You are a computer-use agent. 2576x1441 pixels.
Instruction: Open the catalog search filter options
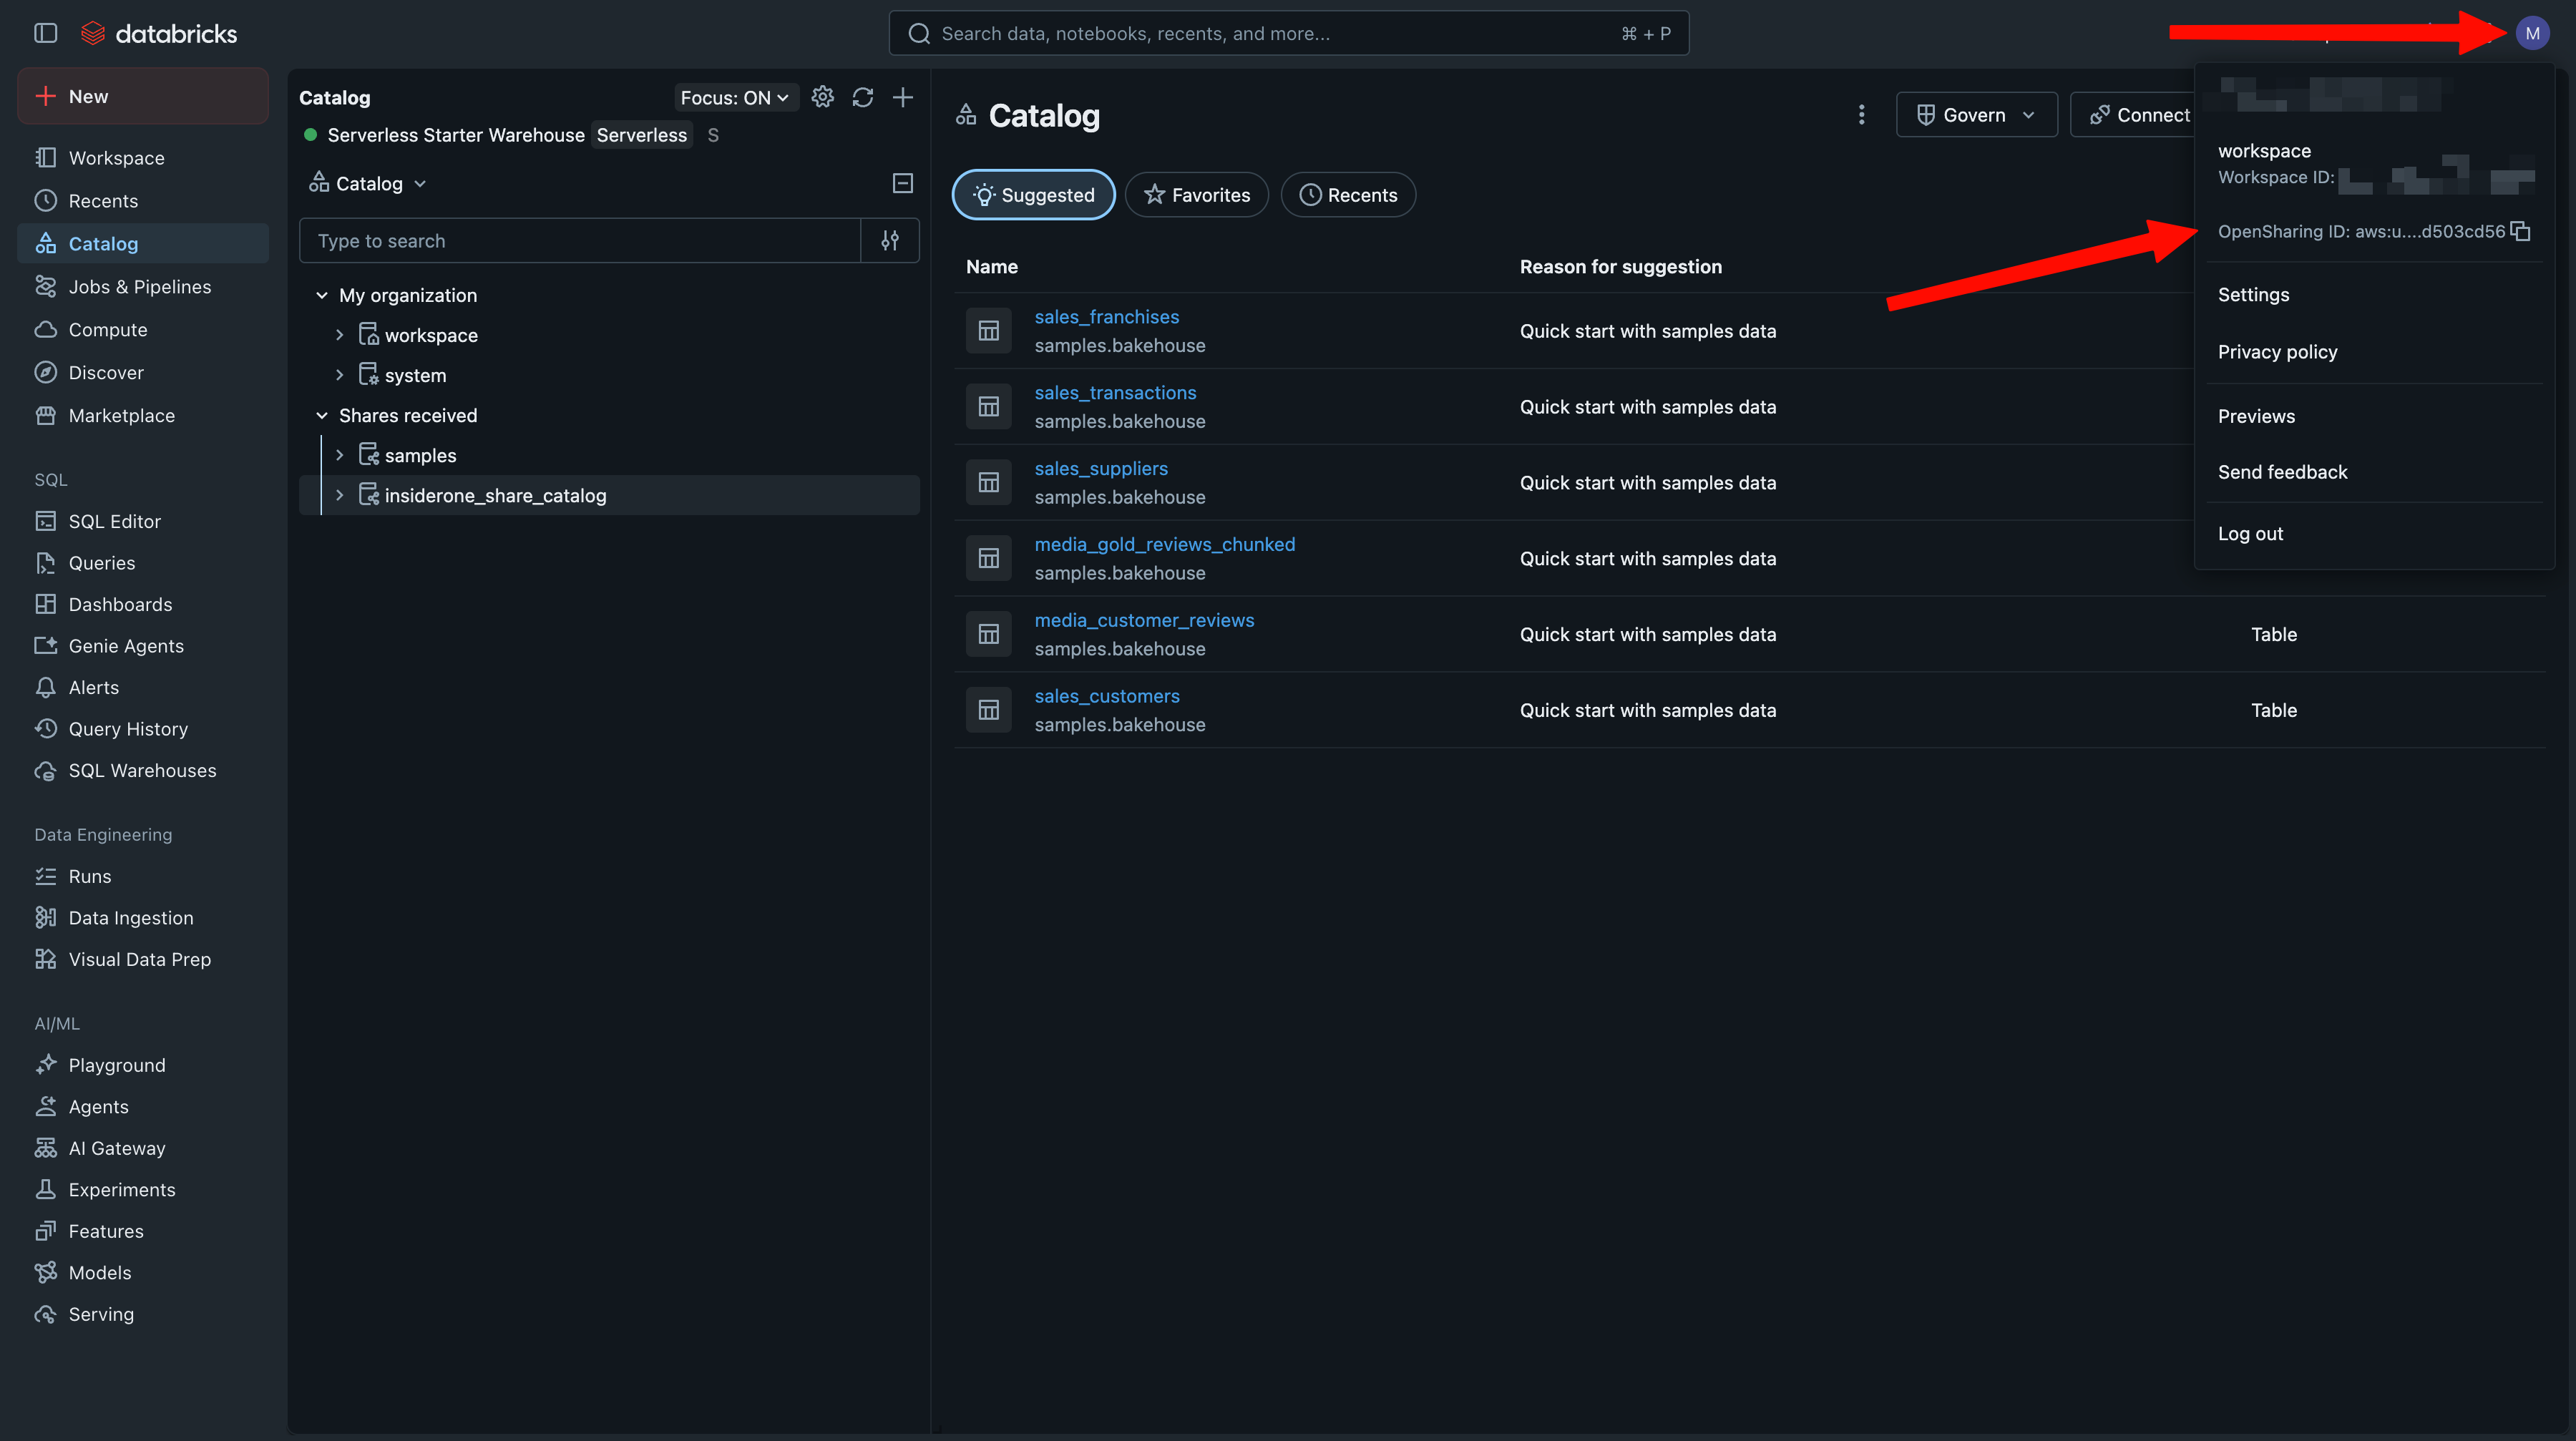pos(890,240)
